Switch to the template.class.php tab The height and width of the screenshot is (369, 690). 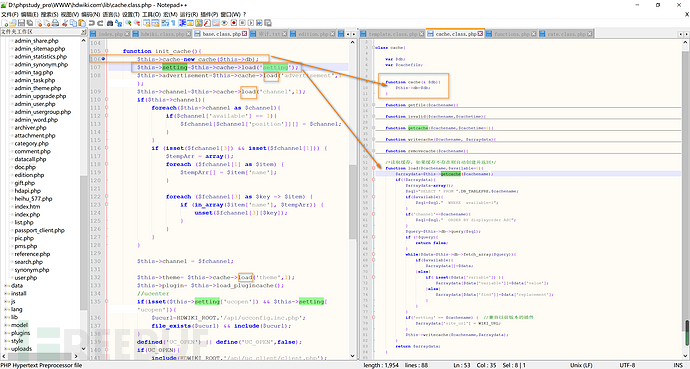click(393, 34)
